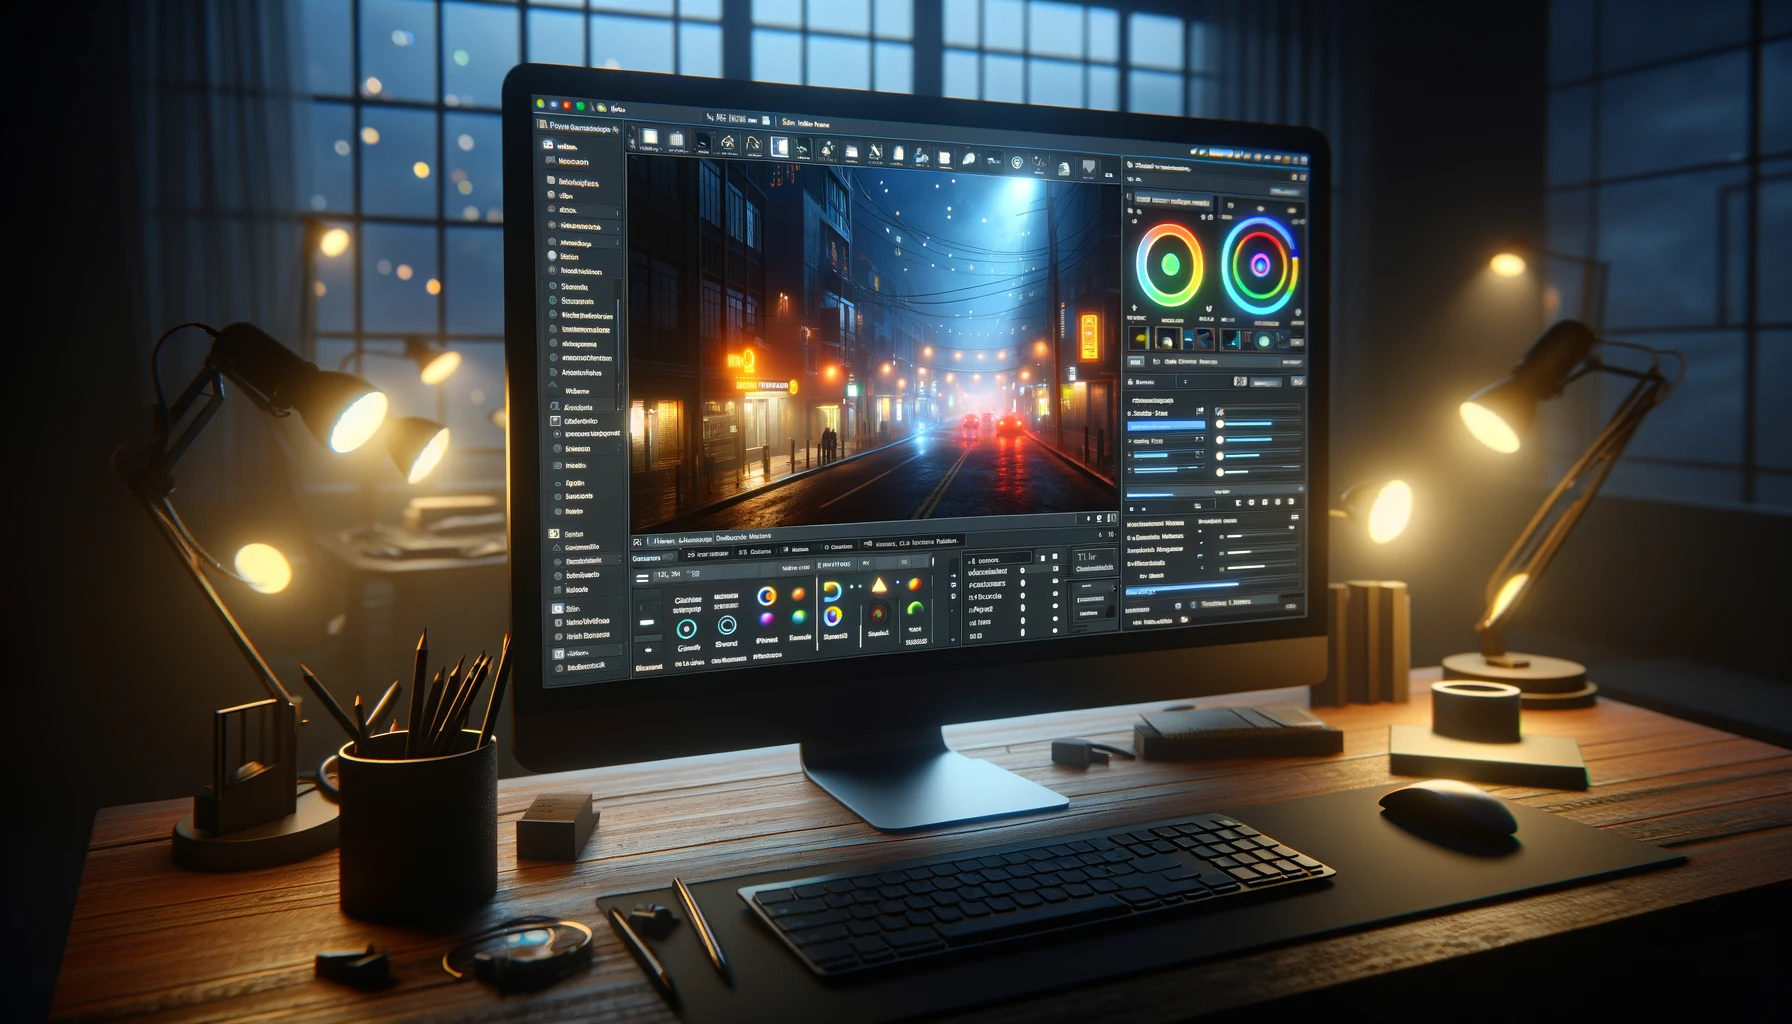Click the green center of the left color wheel

tap(1169, 265)
